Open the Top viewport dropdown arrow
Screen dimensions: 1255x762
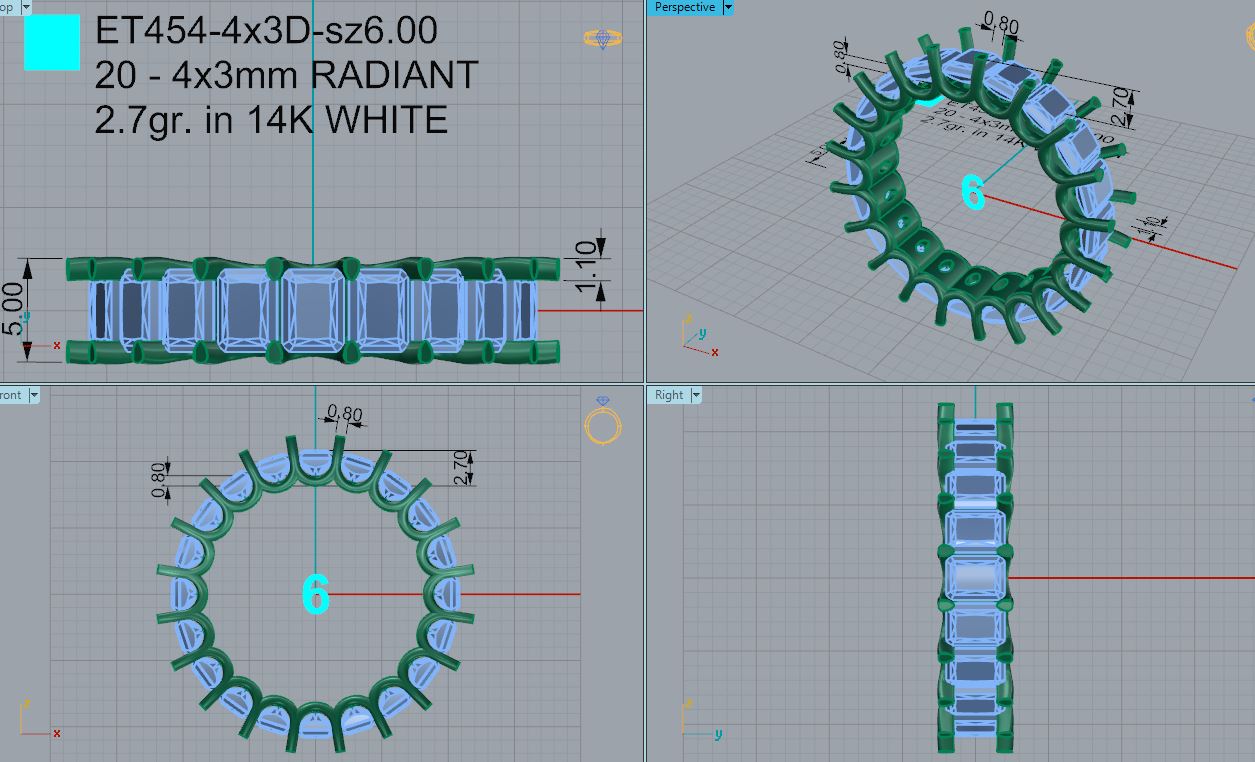coord(24,7)
